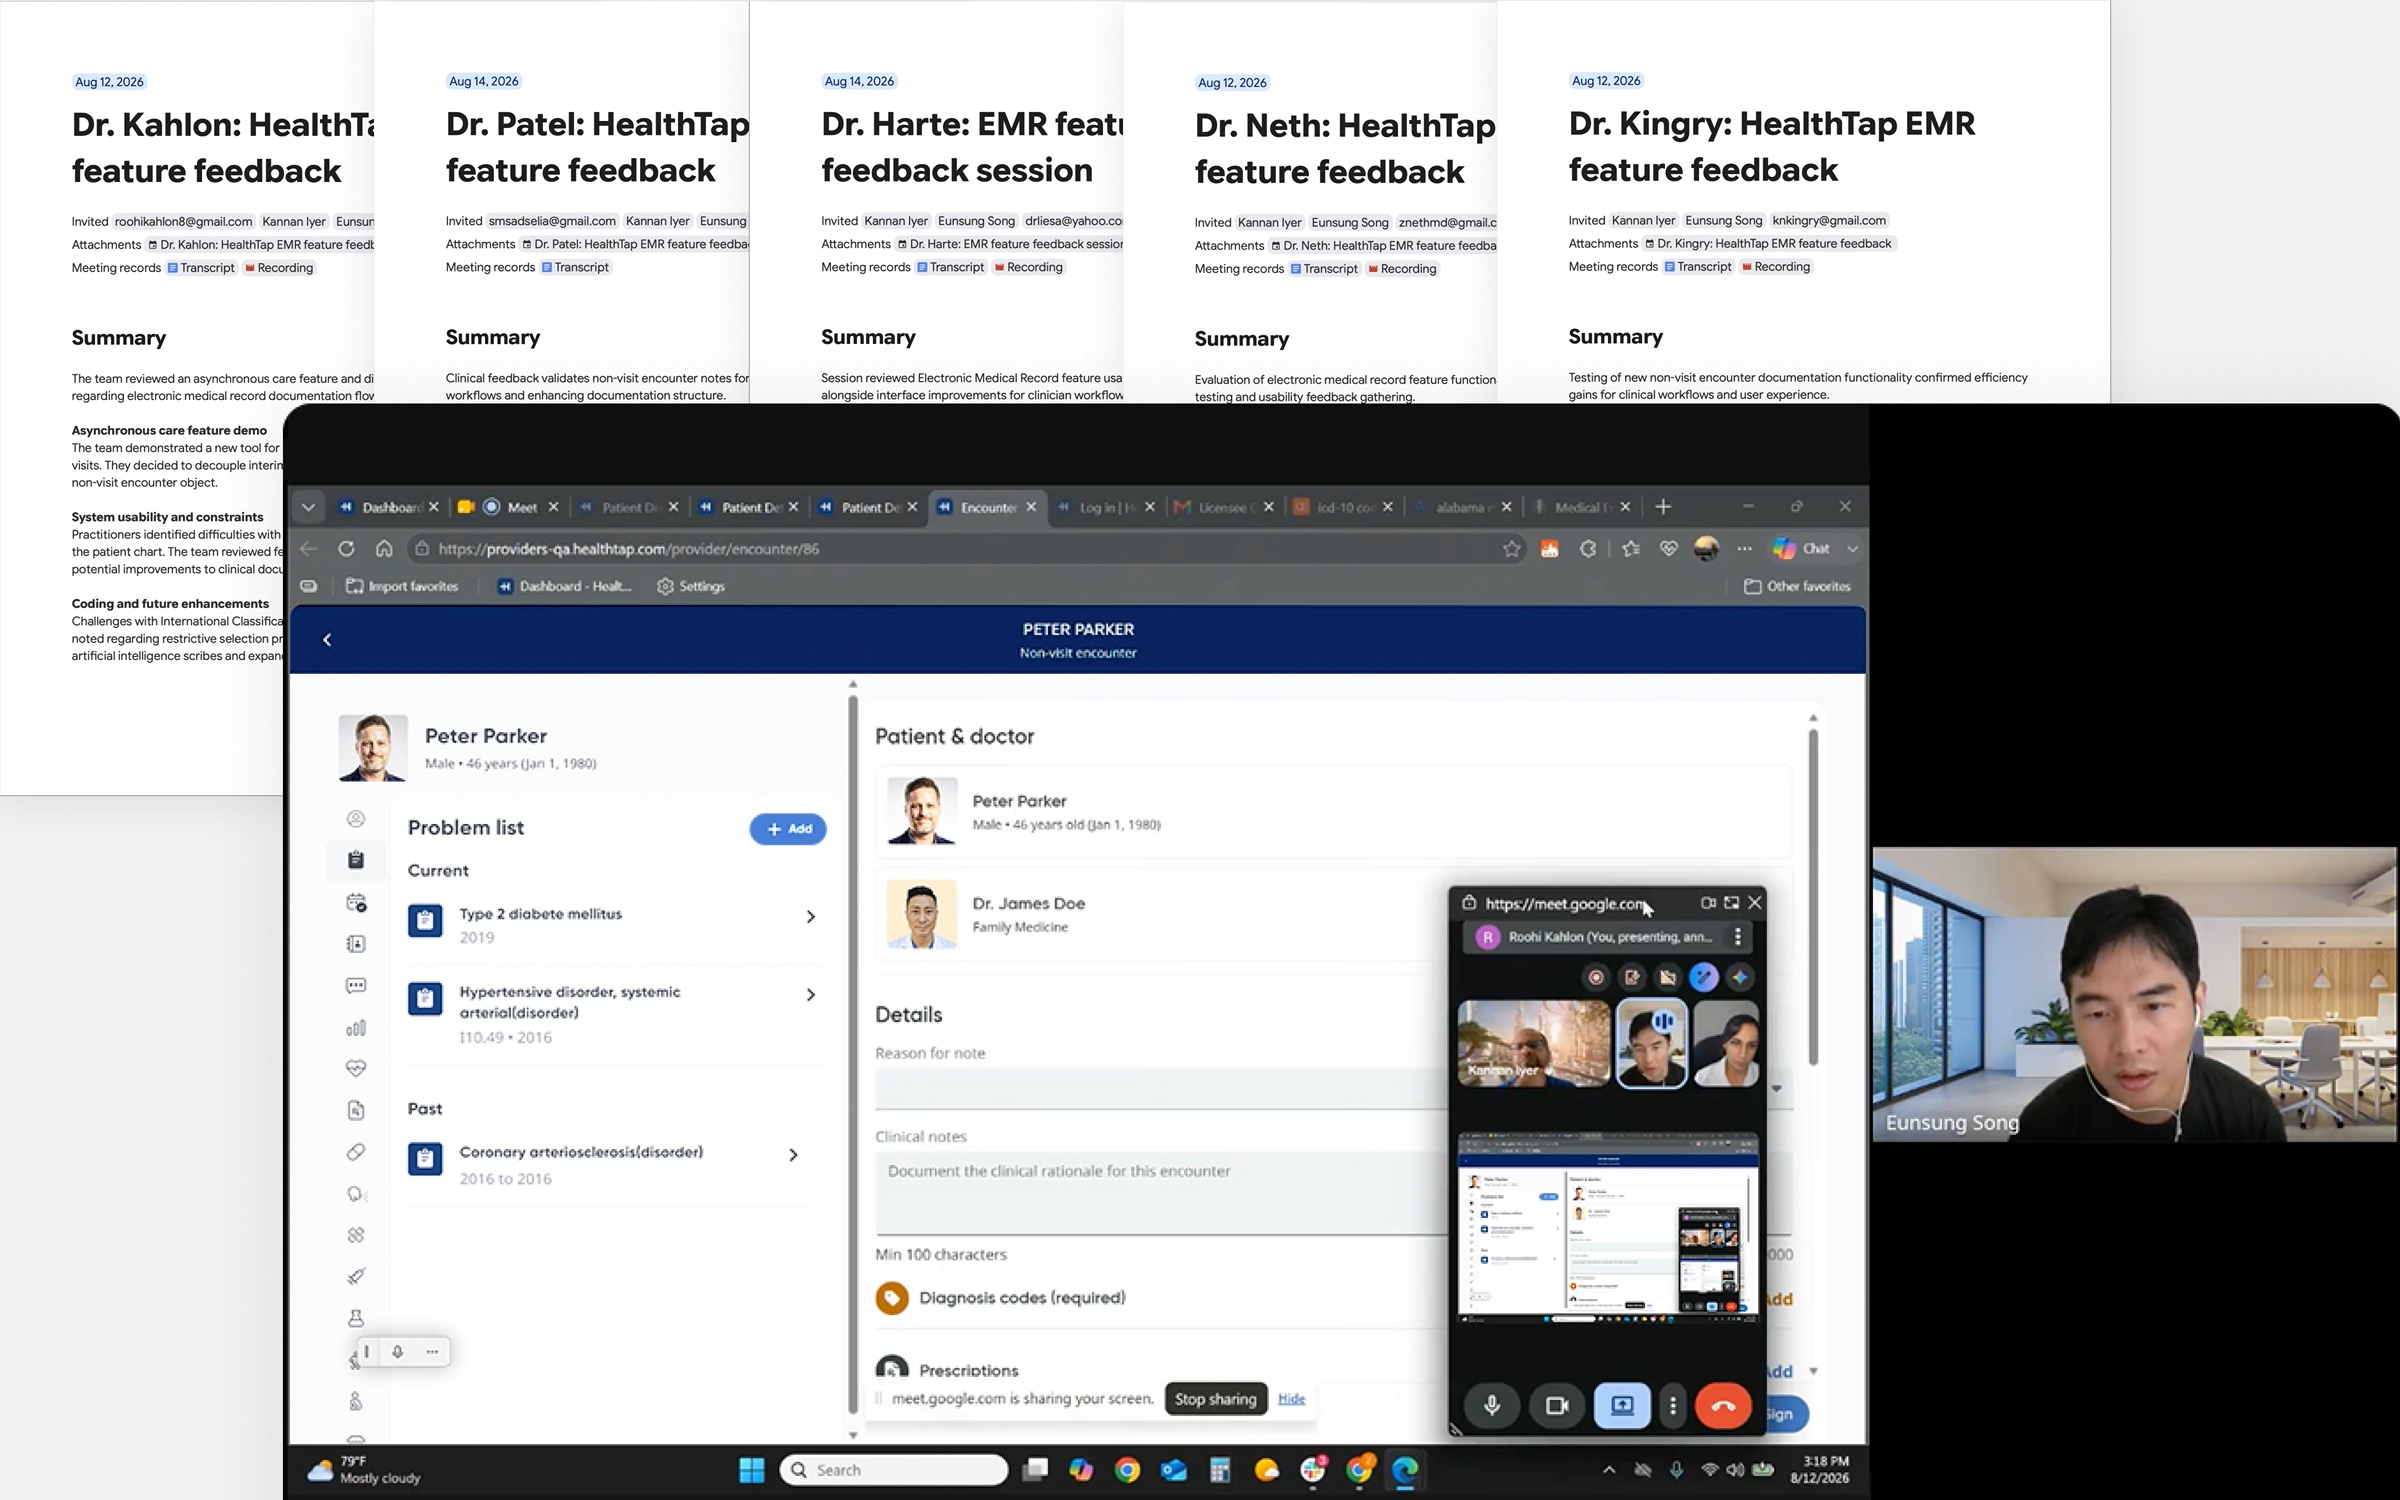Toggle the Meet present-screen button
The image size is (2400, 1500).
[x=1622, y=1405]
